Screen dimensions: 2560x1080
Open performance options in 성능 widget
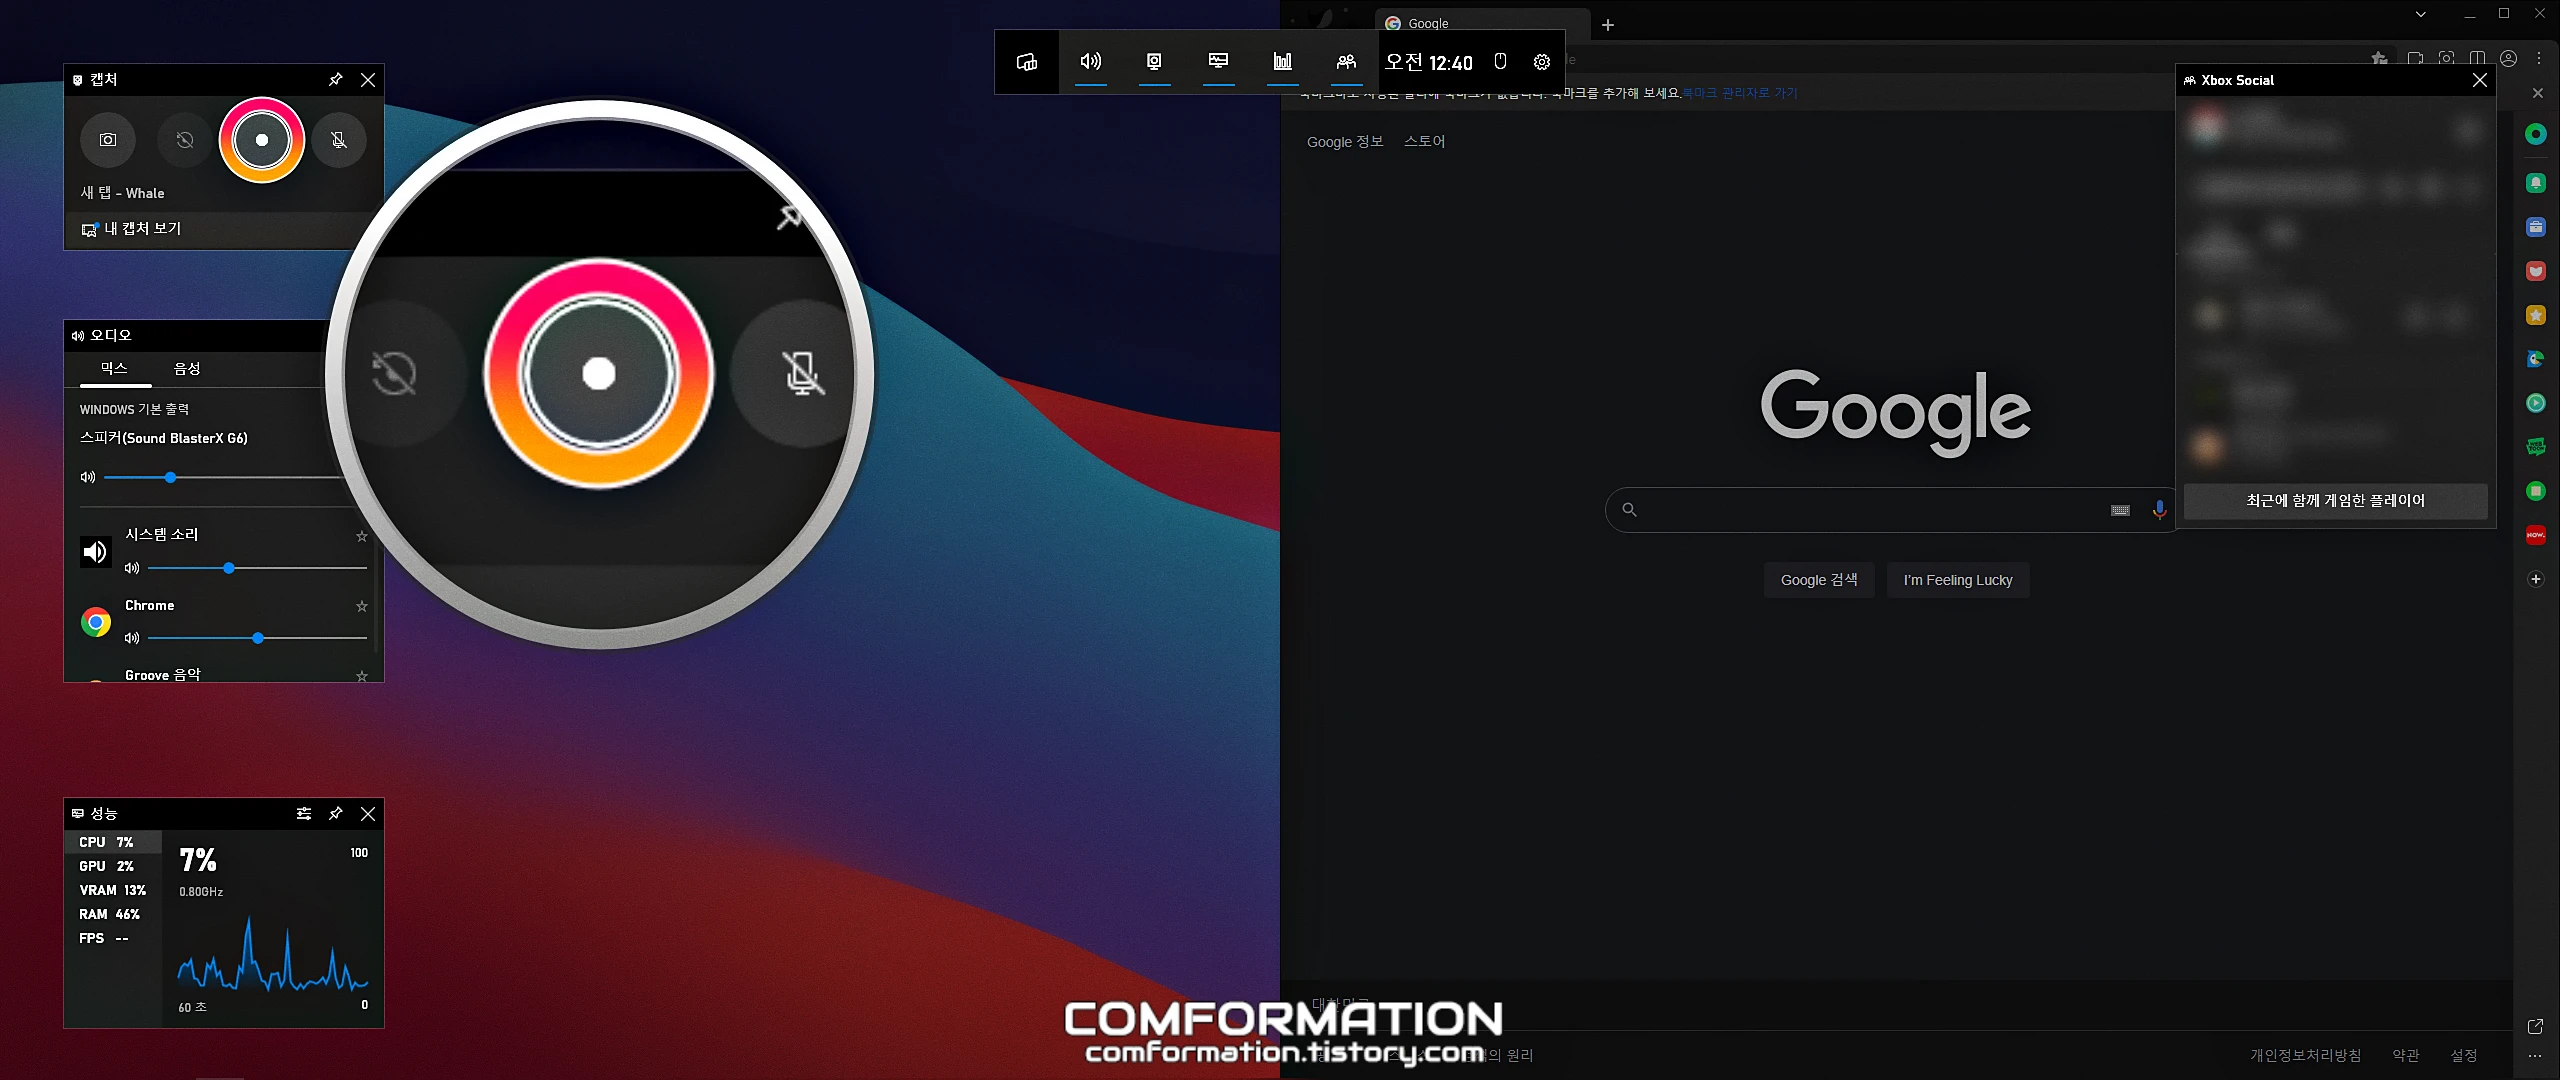(x=304, y=814)
